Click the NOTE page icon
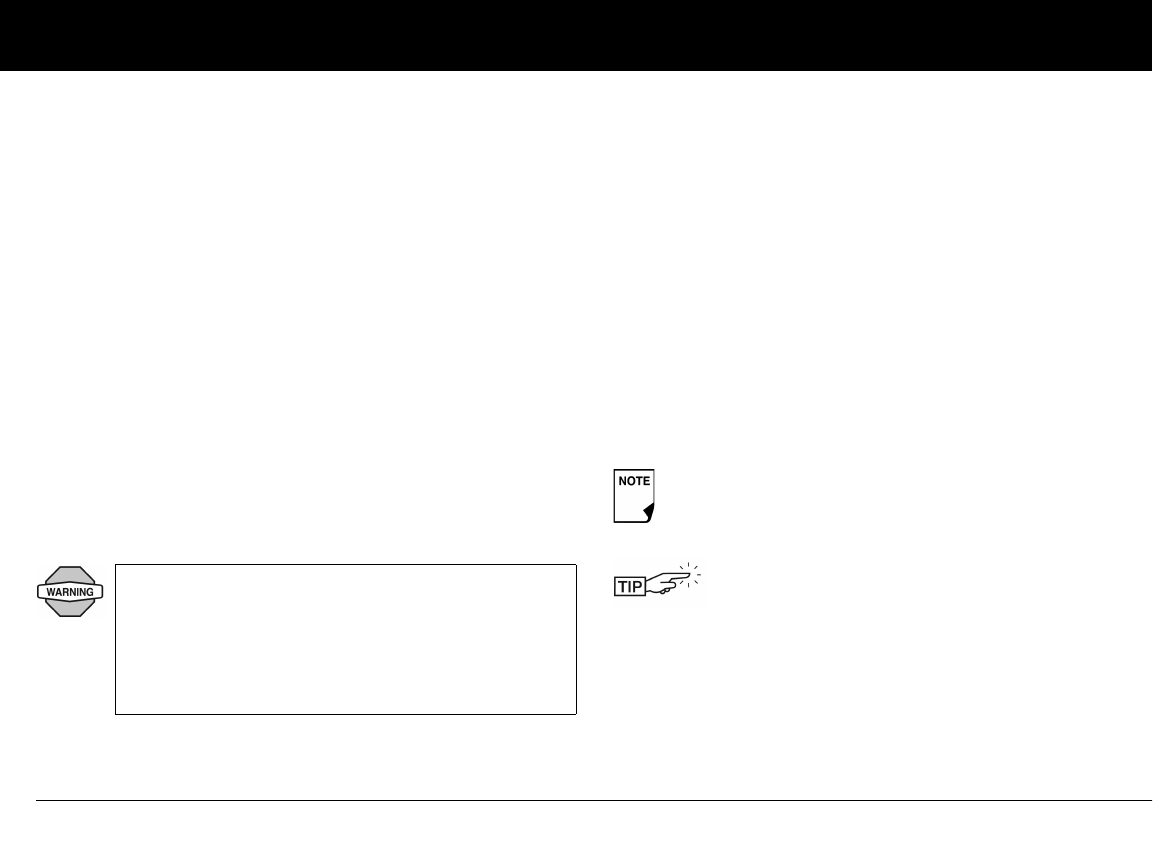This screenshot has width=1153, height=846. pyautogui.click(x=632, y=497)
